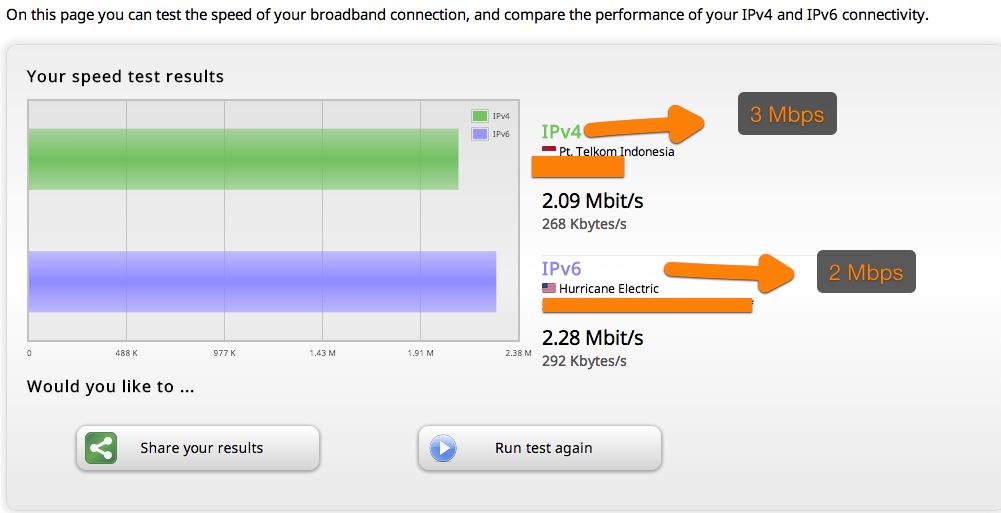Click the green IPv4 heading
The image size is (1001, 513).
(x=562, y=131)
